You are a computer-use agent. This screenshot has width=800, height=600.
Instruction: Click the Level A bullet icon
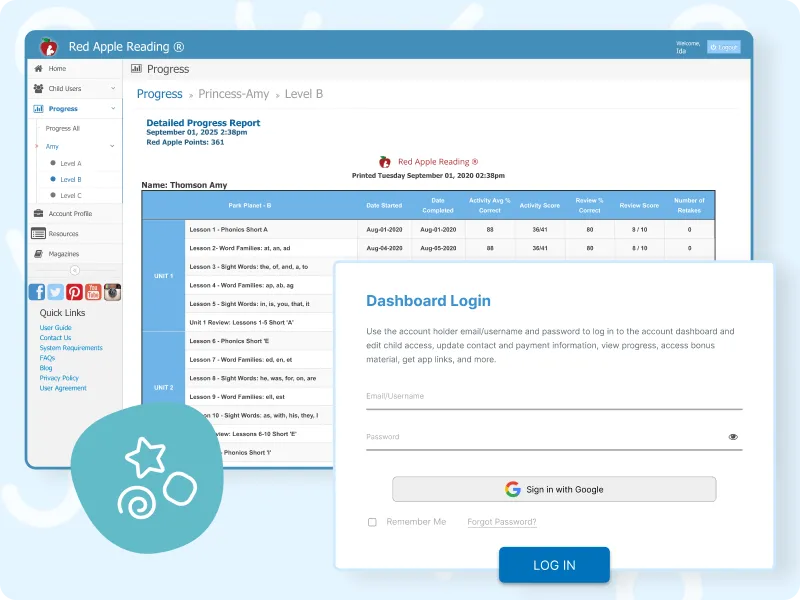tap(53, 163)
